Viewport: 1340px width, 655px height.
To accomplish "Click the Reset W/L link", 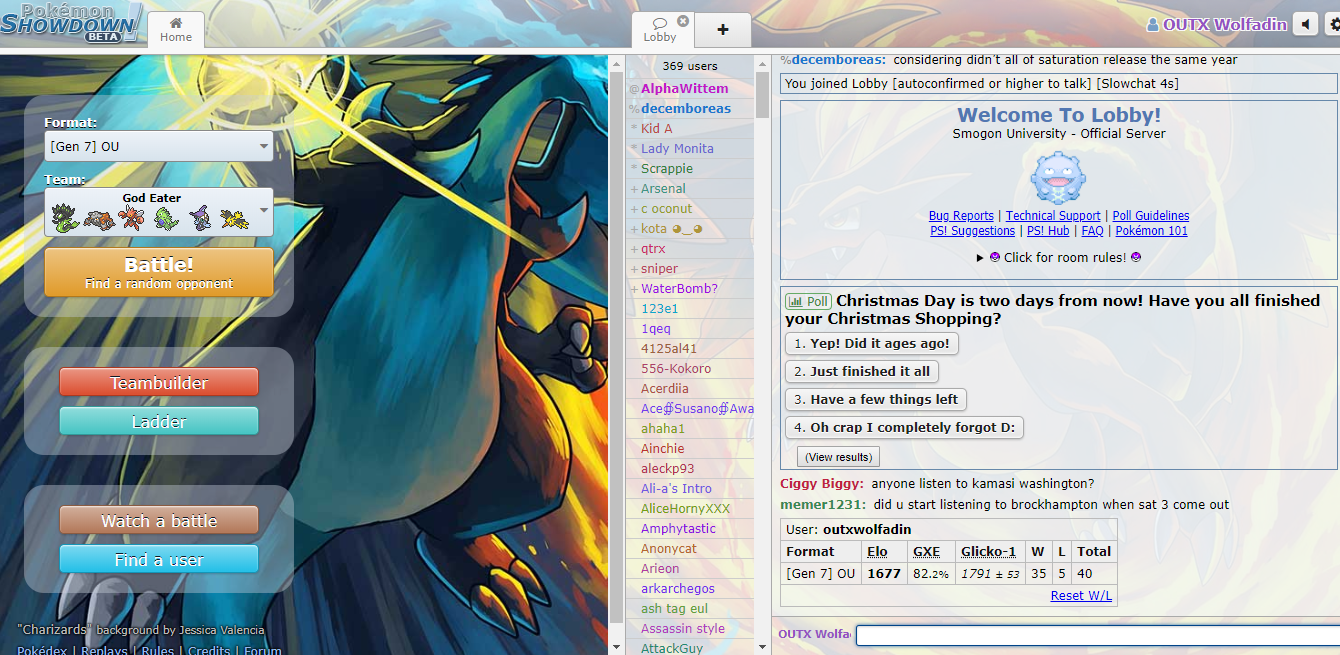I will click(x=1081, y=596).
